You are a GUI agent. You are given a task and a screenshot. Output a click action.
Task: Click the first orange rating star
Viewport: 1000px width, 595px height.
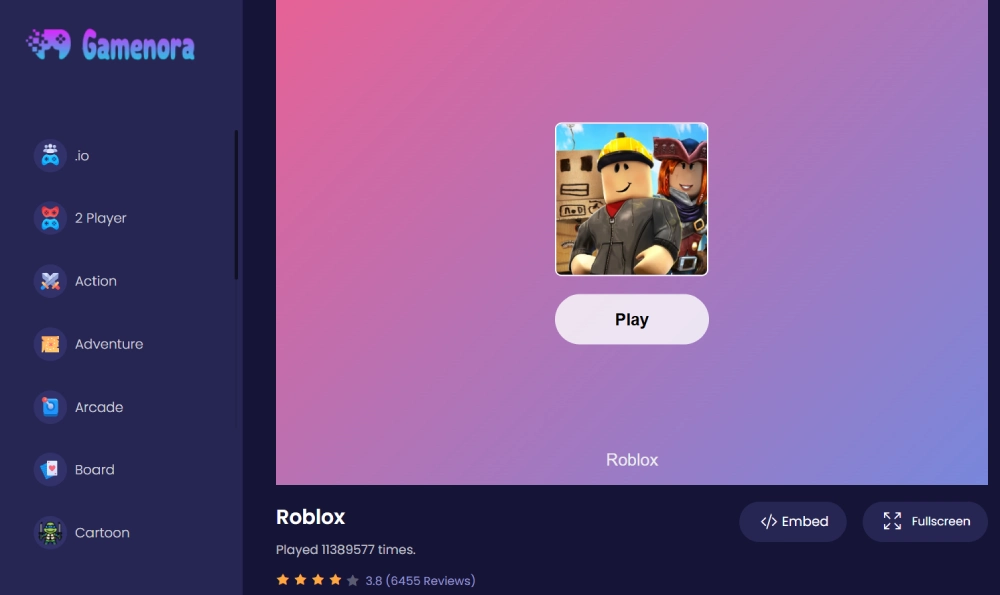click(x=283, y=580)
